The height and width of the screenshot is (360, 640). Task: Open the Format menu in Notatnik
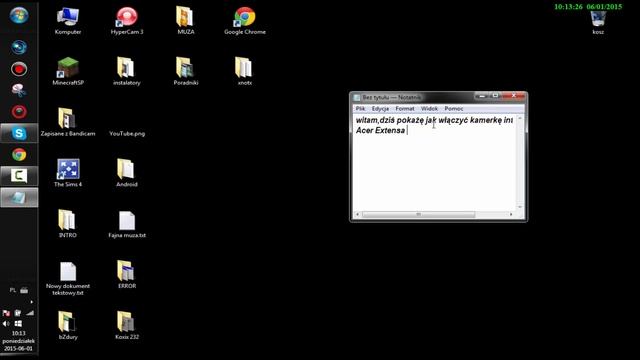pos(405,109)
